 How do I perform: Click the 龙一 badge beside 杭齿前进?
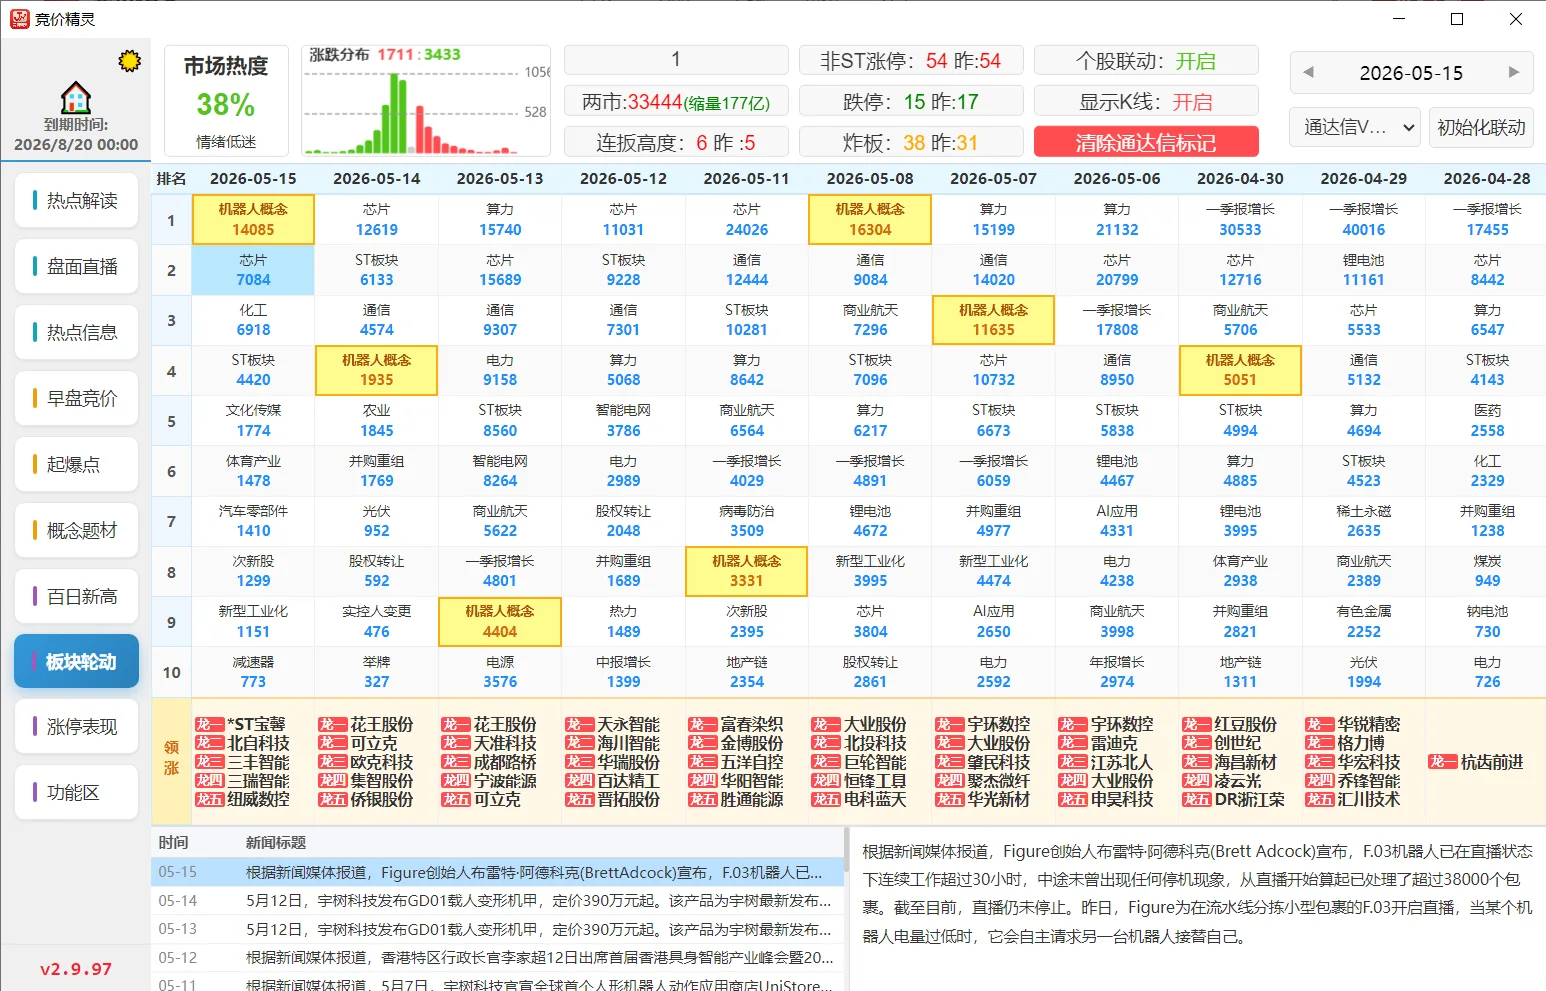(1443, 762)
